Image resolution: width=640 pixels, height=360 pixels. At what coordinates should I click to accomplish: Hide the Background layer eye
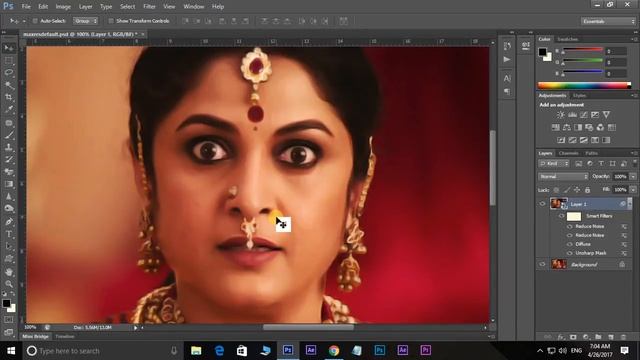[x=542, y=264]
